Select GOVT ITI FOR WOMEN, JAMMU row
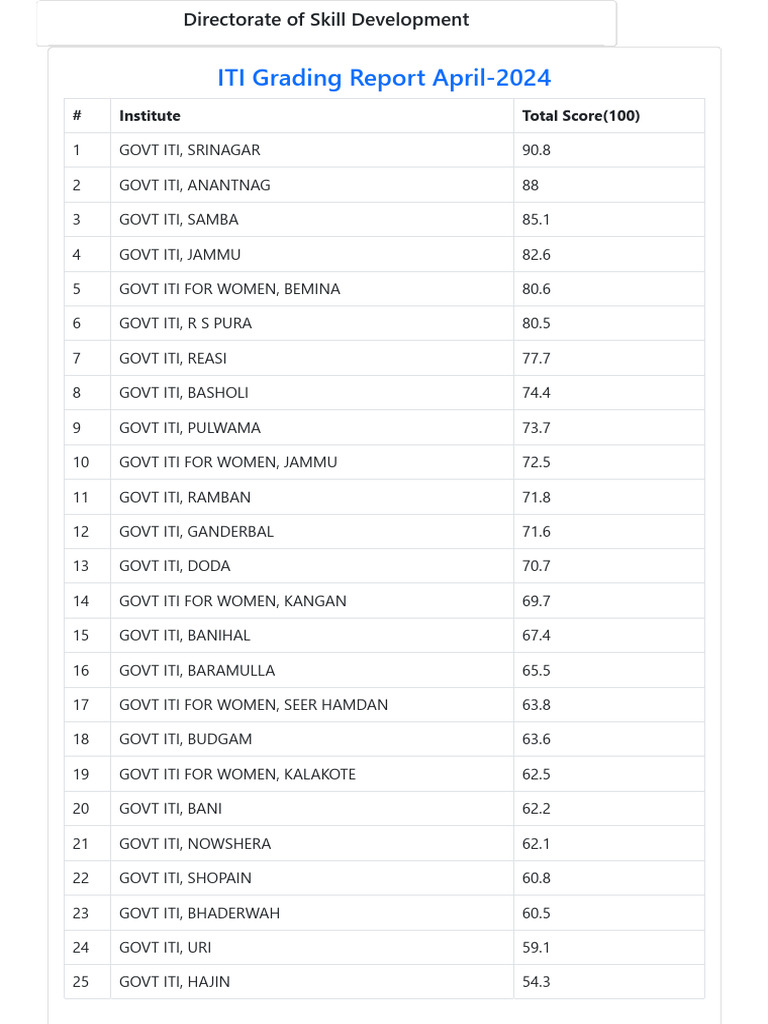Image resolution: width=768 pixels, height=1024 pixels. pyautogui.click(x=384, y=462)
